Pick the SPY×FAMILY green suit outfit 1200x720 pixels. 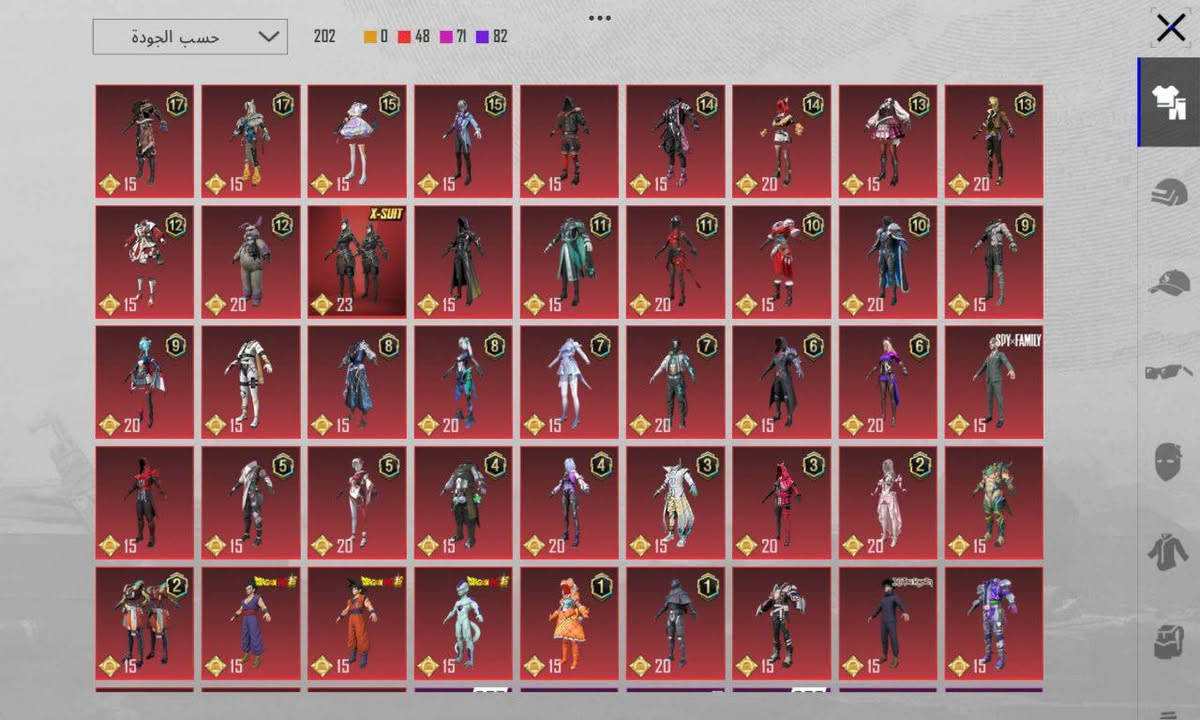click(993, 382)
